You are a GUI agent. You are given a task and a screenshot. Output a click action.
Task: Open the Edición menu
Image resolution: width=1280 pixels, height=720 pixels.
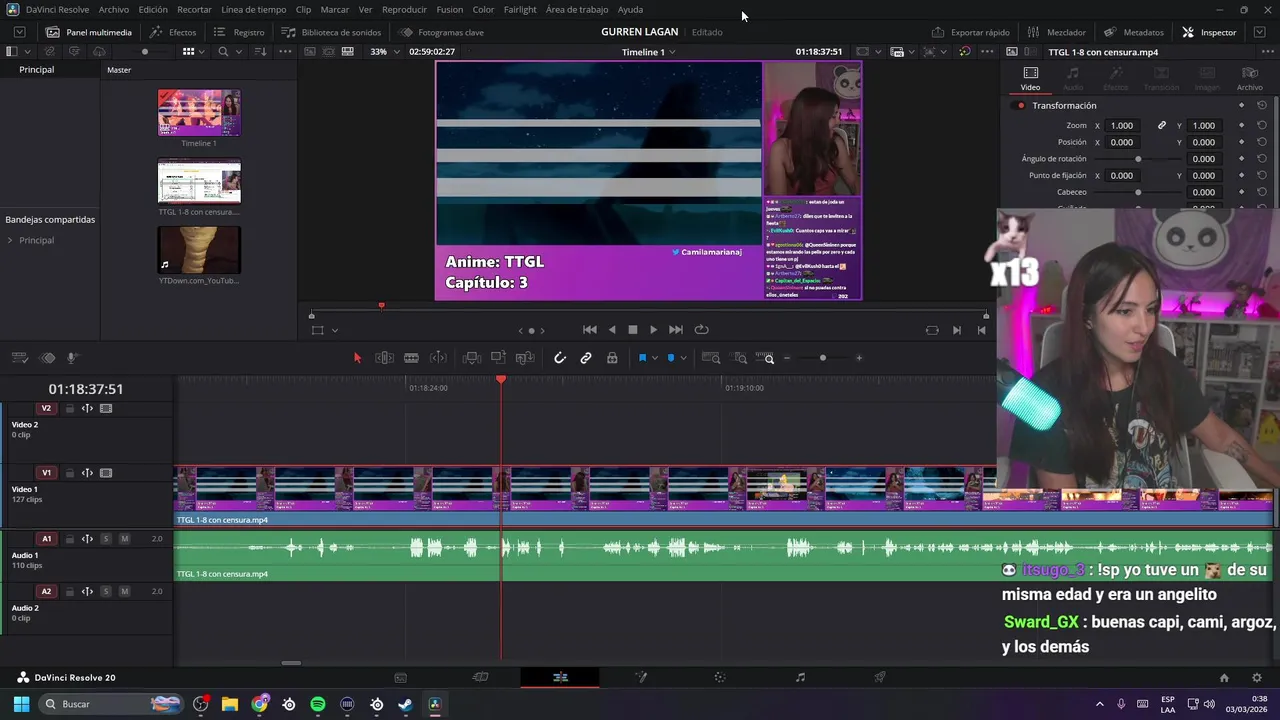pos(153,9)
